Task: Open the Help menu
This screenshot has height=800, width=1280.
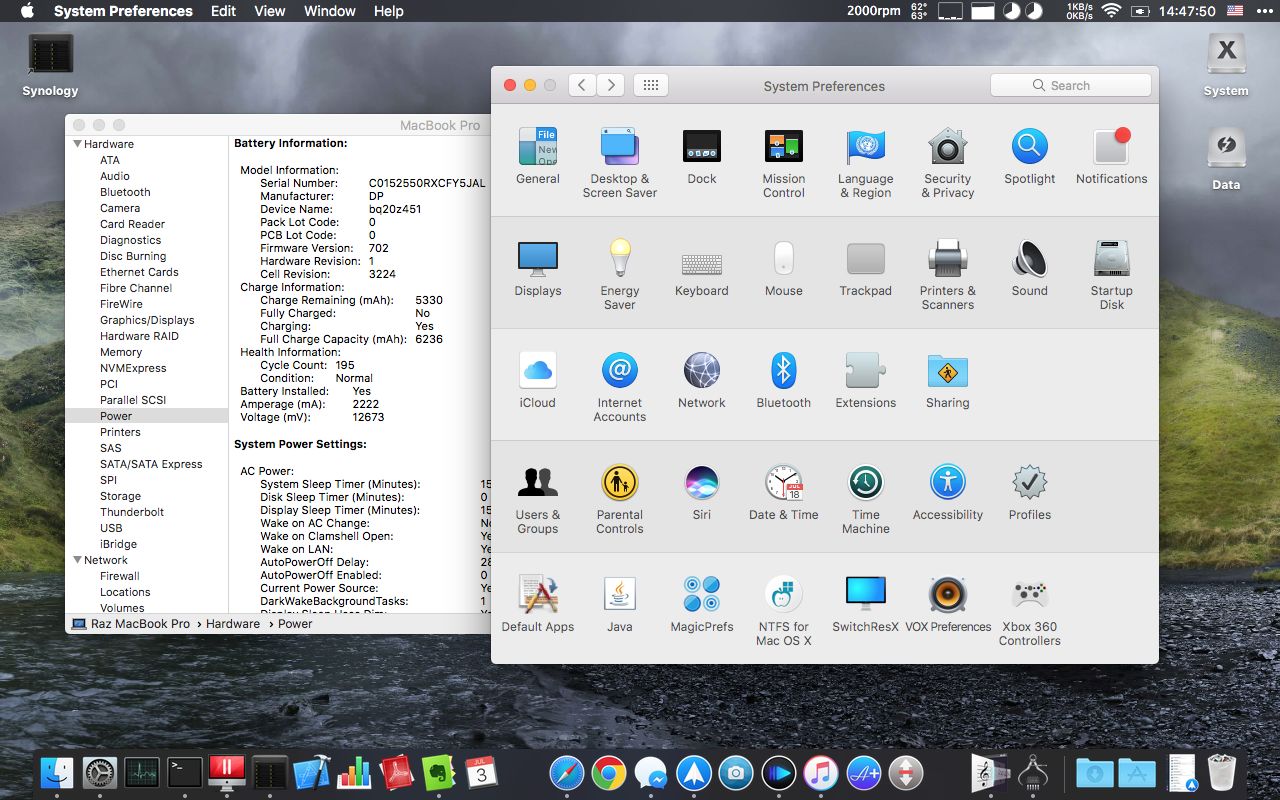Action: [389, 11]
